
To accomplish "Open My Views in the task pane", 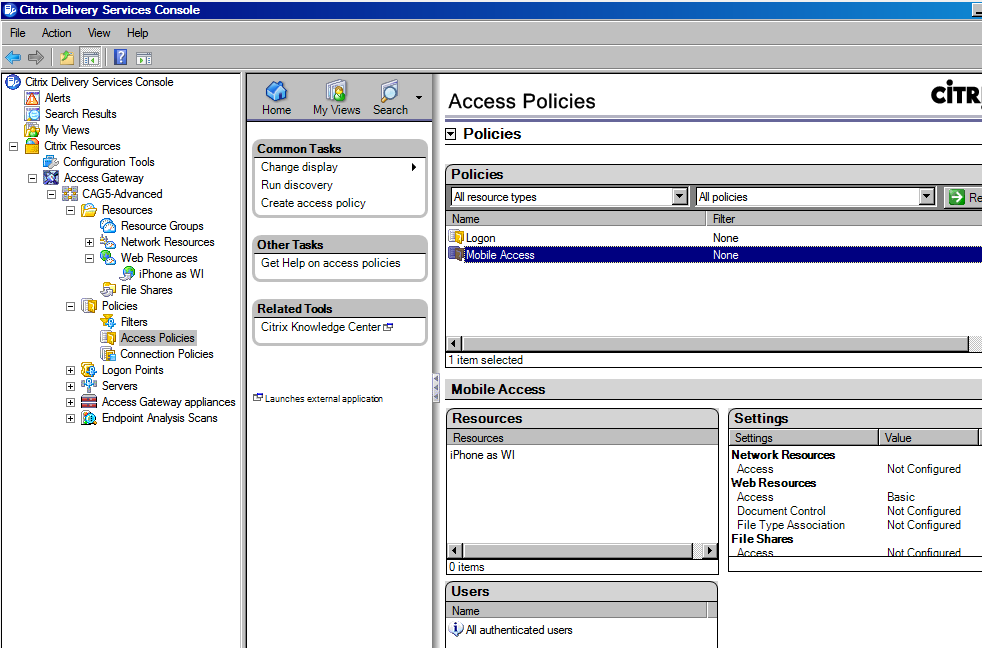I will pos(336,98).
